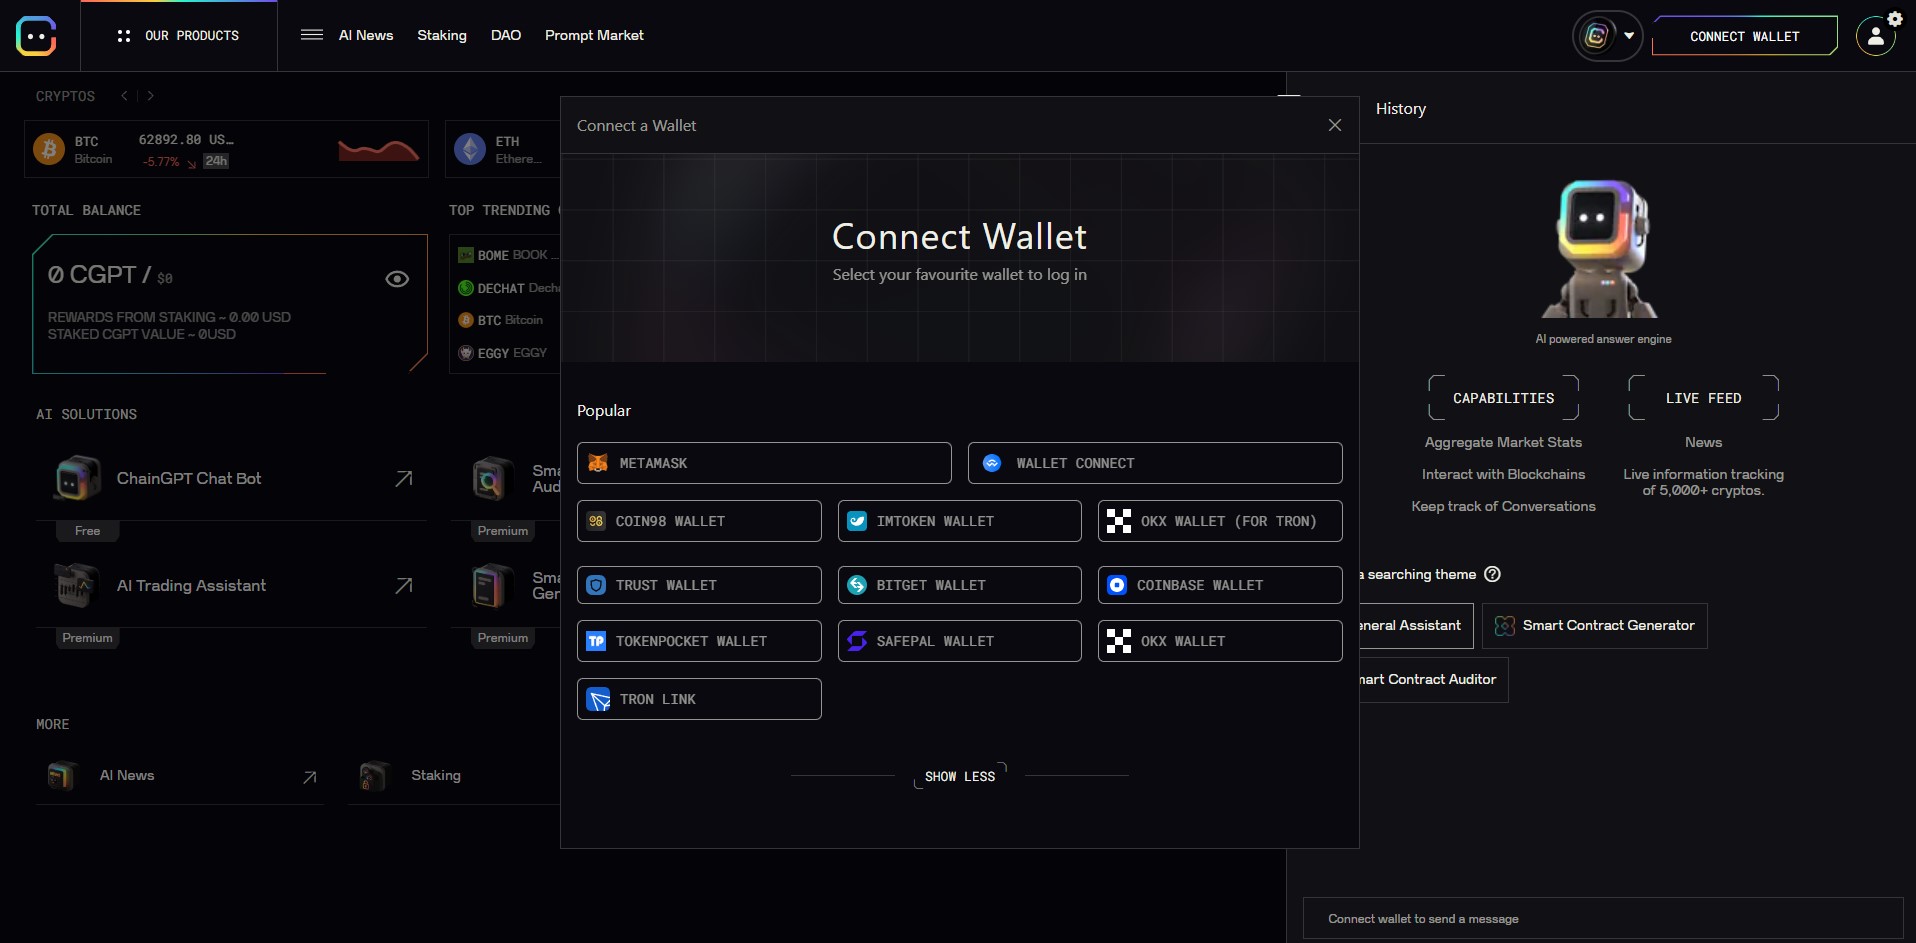The image size is (1916, 943).
Task: Click the imToken wallet icon
Action: pyautogui.click(x=857, y=521)
